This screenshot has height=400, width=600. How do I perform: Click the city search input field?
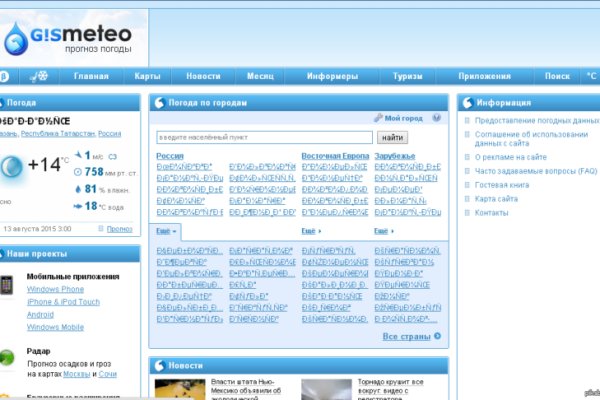tap(265, 137)
